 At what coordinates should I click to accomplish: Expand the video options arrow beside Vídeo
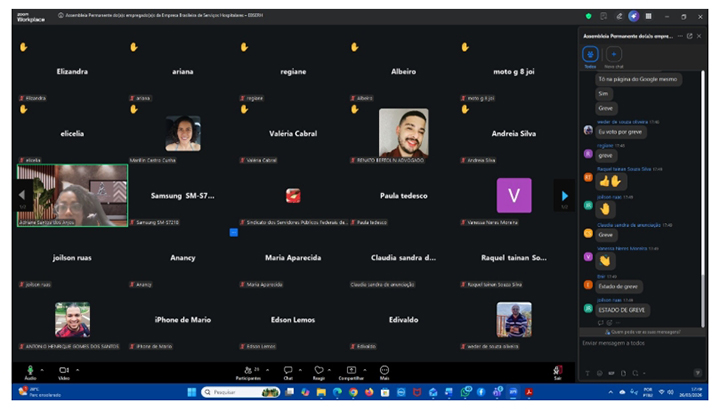tap(77, 369)
